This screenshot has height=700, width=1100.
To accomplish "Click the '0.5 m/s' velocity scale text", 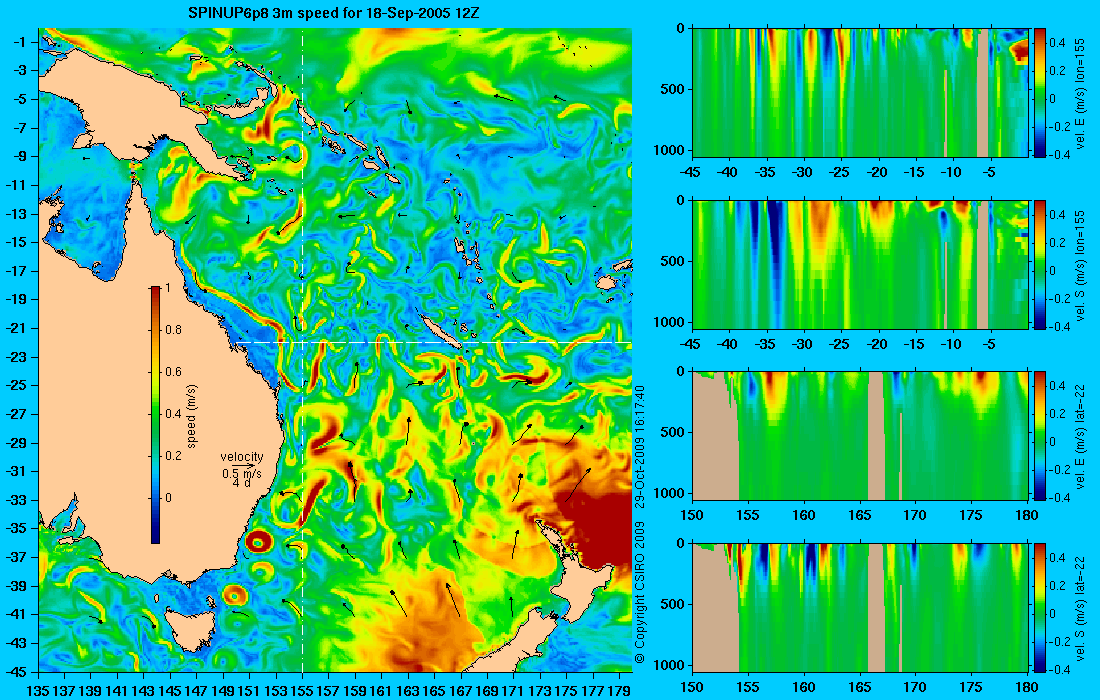I will coord(241,474).
